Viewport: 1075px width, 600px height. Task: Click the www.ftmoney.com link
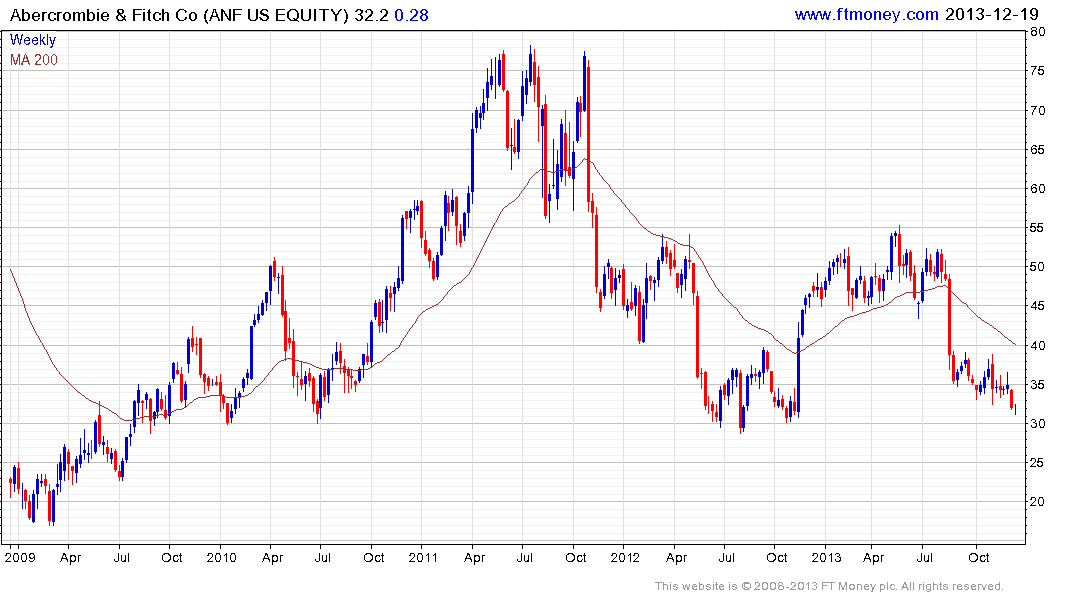coord(866,14)
